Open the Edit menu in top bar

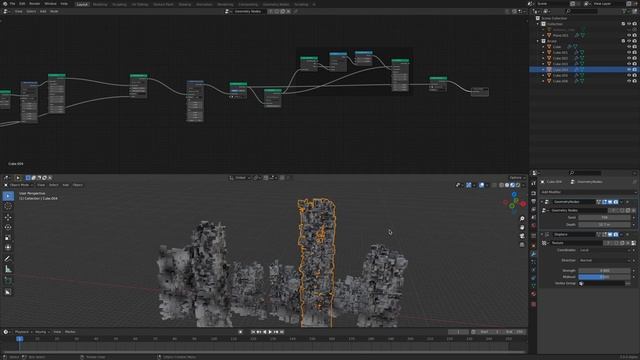(22, 4)
